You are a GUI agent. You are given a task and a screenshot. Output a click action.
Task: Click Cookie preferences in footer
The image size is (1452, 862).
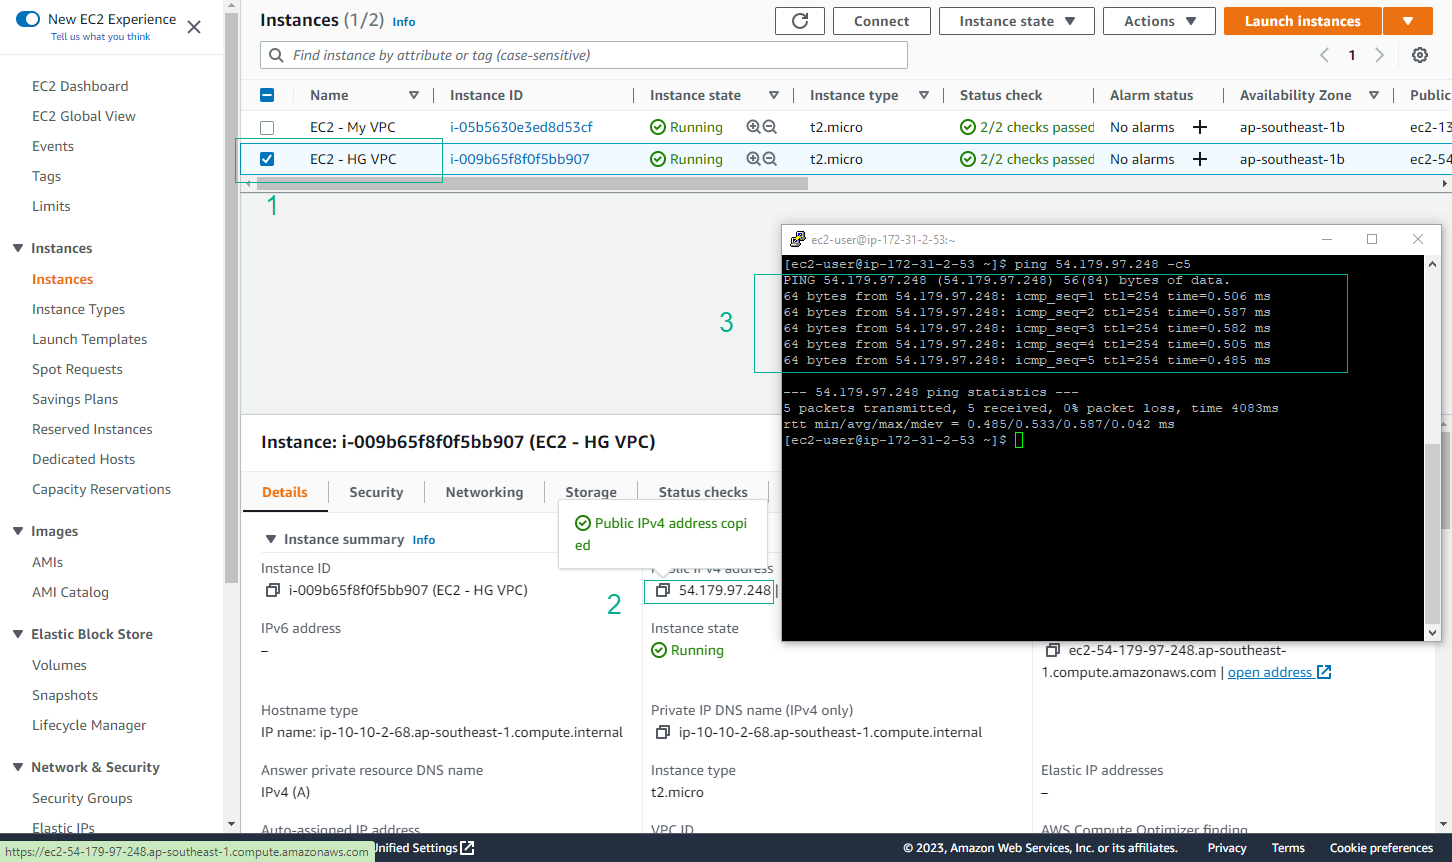coord(1381,848)
